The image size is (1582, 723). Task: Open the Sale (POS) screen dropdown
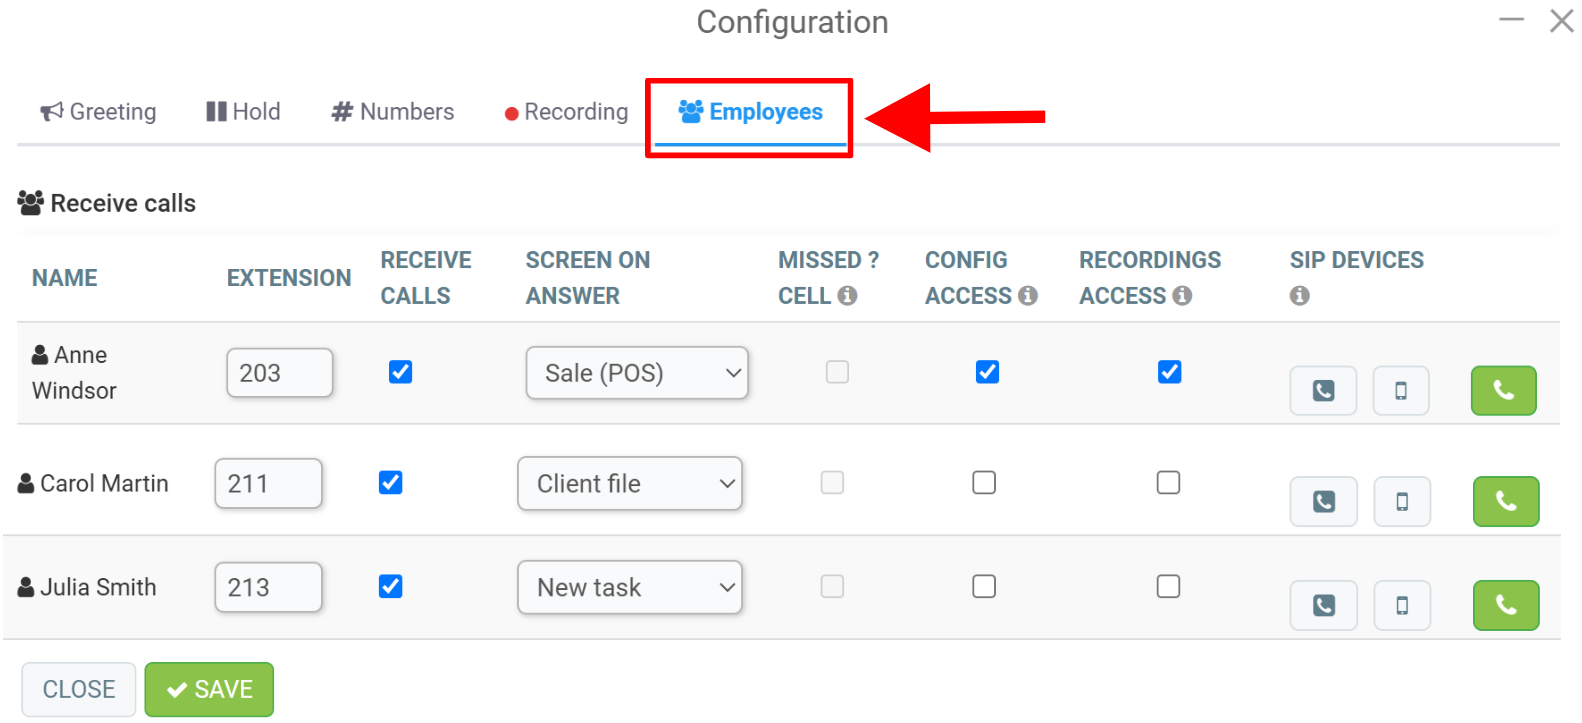click(637, 373)
